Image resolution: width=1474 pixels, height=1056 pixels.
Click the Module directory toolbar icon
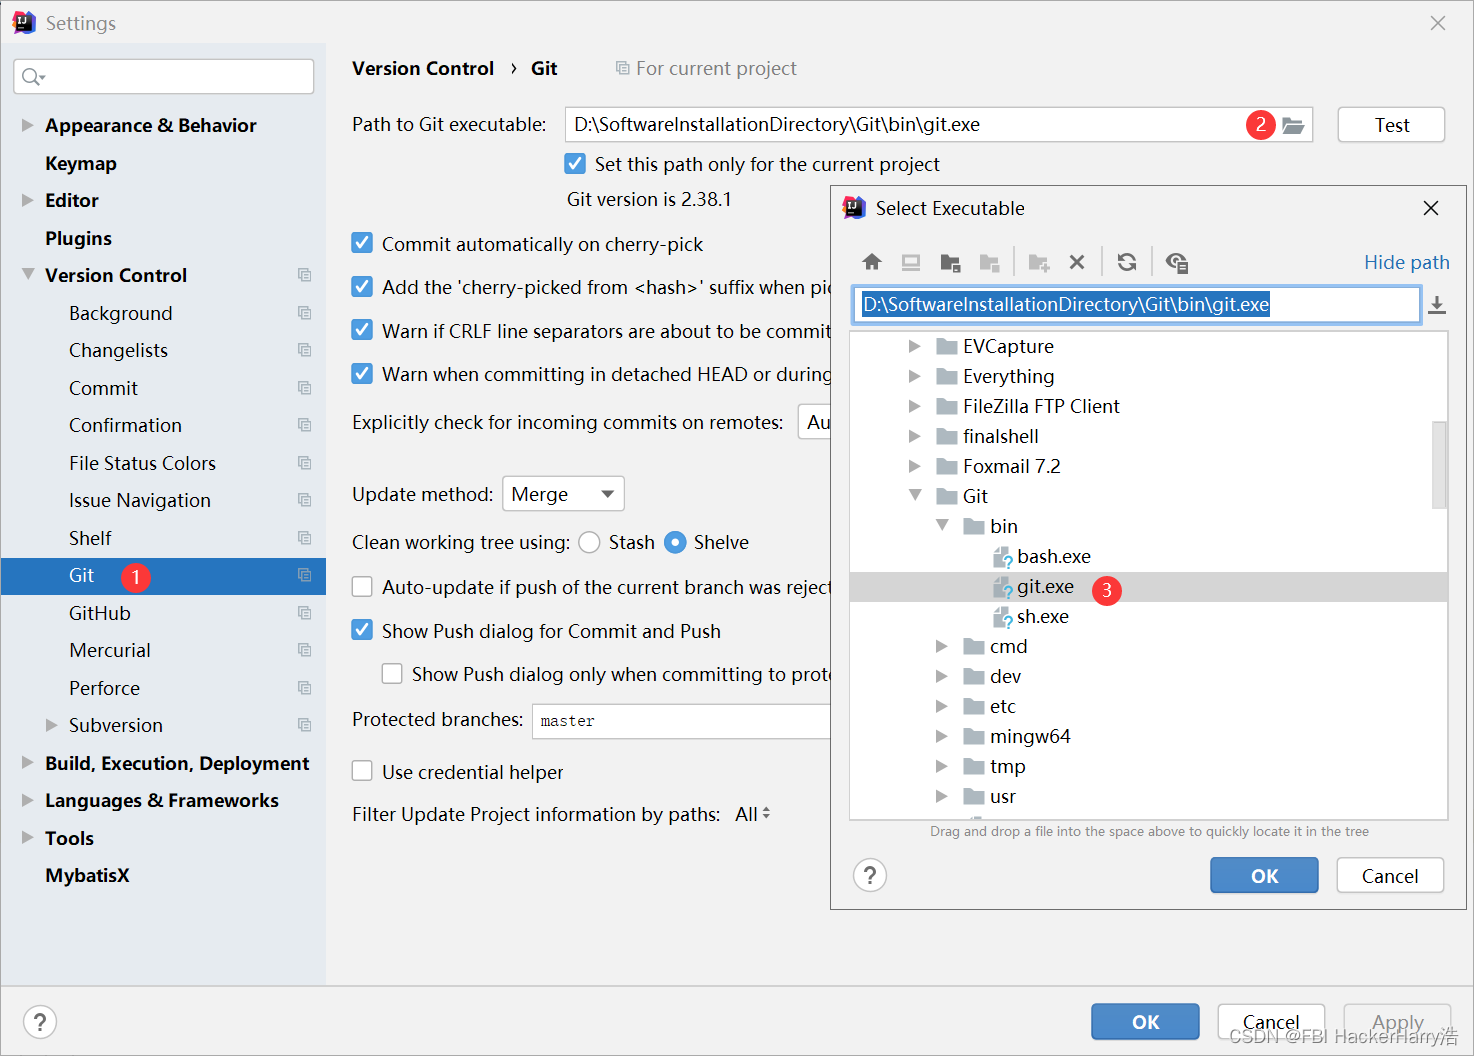coord(989,262)
